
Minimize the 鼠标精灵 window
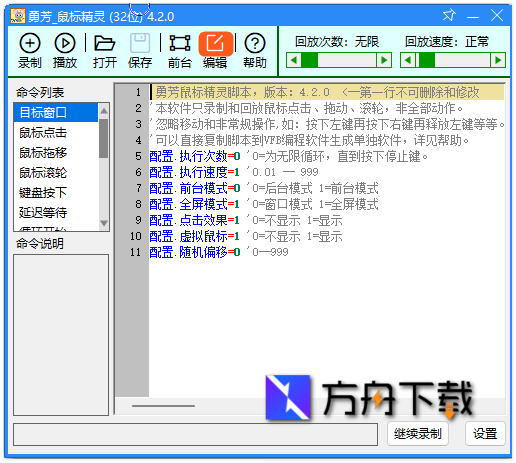(x=473, y=16)
